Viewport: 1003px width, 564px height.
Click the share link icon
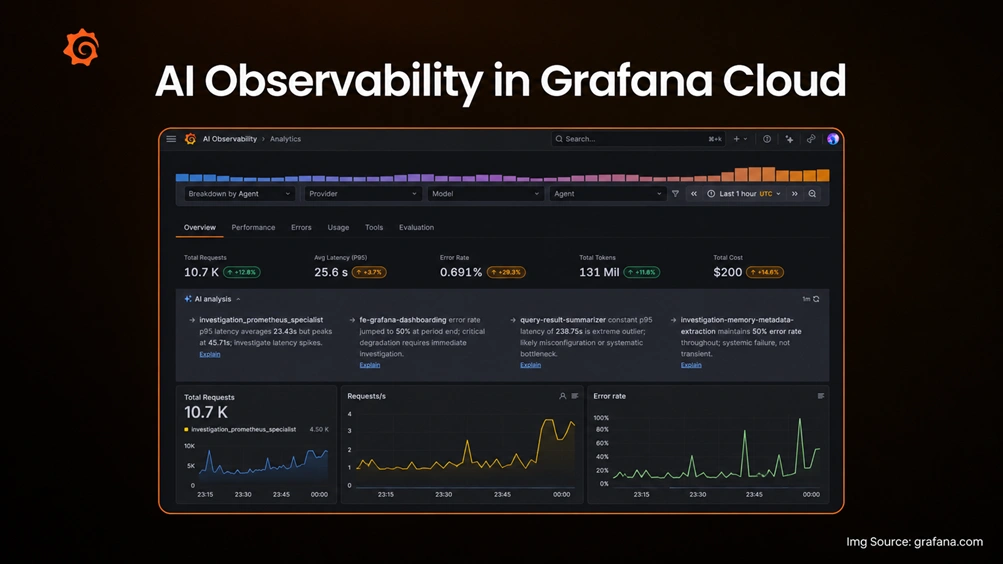(x=810, y=139)
